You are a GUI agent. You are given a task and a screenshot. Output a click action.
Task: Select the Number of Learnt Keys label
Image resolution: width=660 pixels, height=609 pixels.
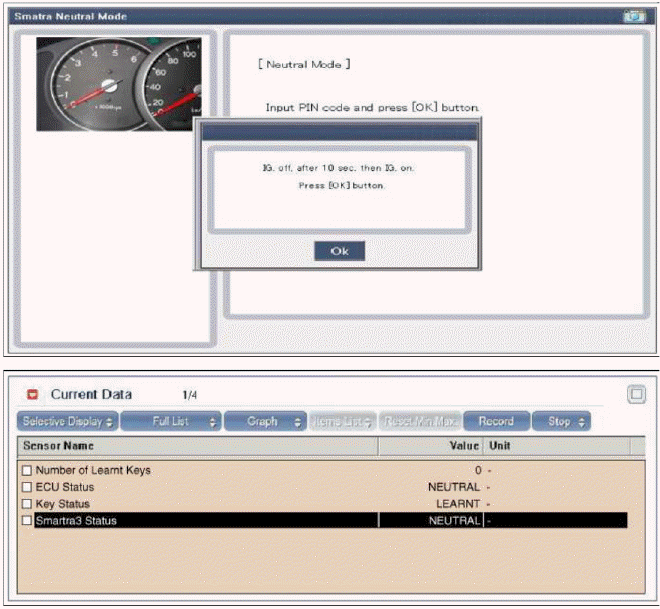pyautogui.click(x=93, y=470)
